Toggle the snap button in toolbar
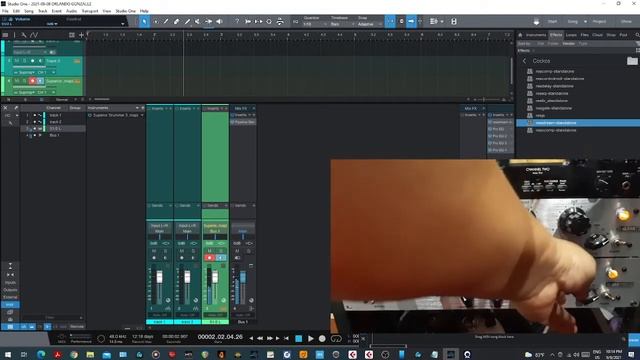 (x=390, y=21)
